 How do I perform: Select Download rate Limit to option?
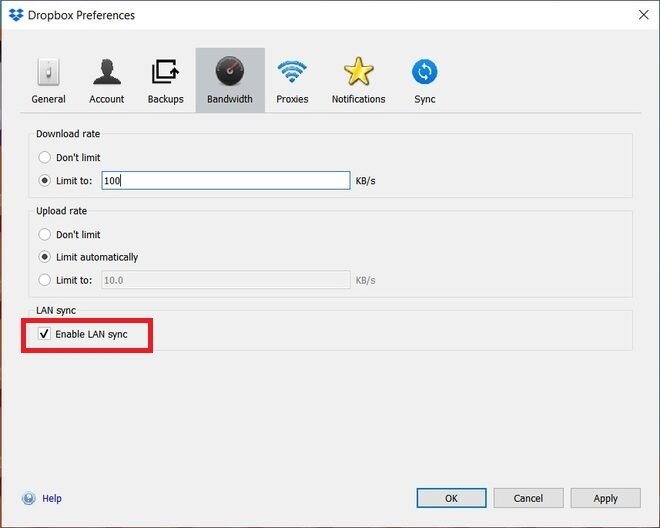click(x=44, y=181)
